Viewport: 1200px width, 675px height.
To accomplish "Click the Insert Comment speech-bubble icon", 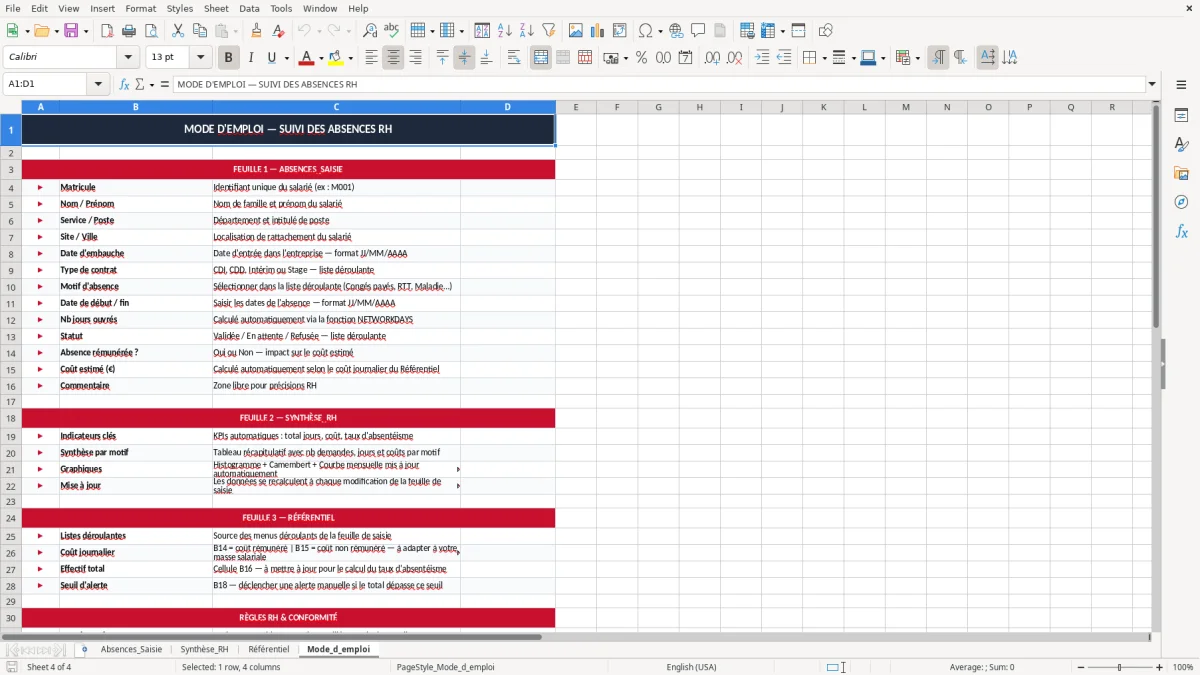I will pos(697,31).
